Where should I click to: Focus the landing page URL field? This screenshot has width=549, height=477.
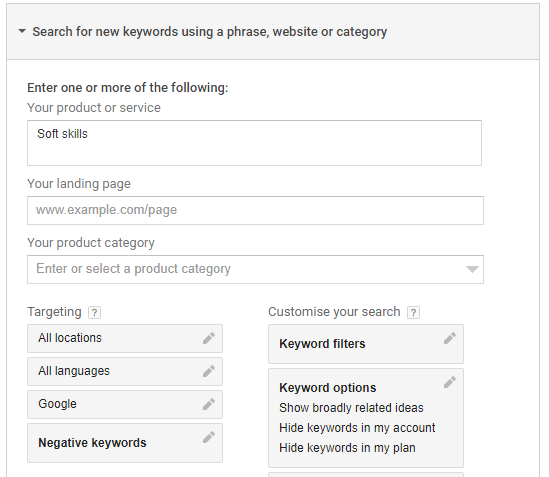(x=255, y=210)
